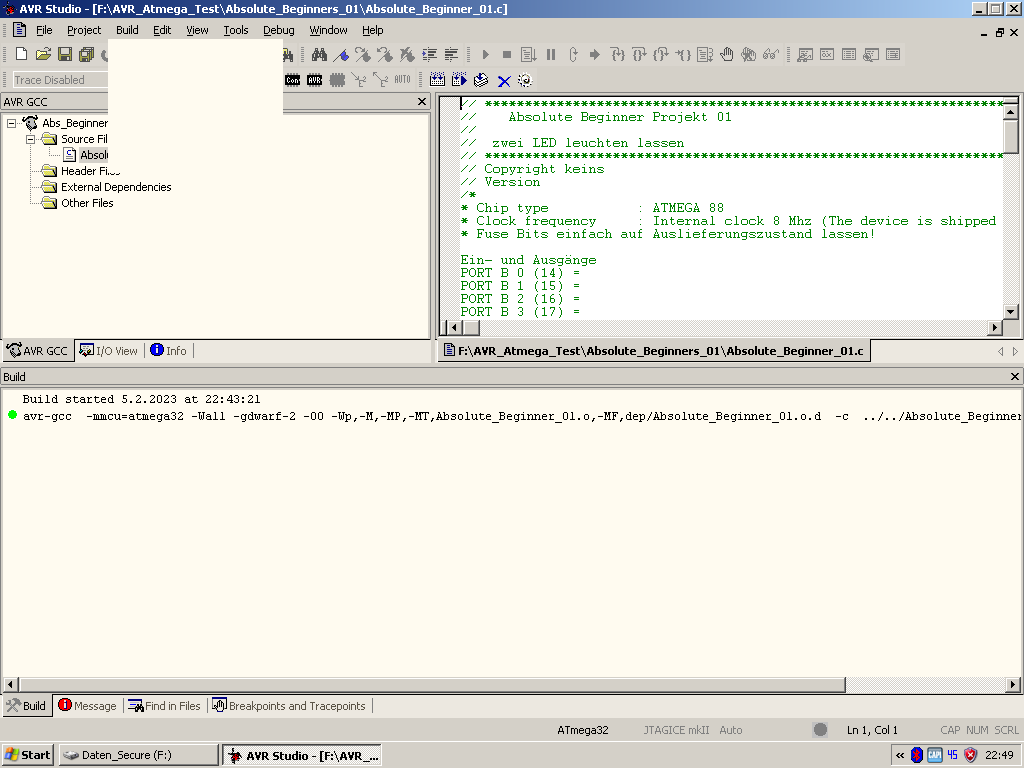Close the Build output panel

(x=1015, y=376)
